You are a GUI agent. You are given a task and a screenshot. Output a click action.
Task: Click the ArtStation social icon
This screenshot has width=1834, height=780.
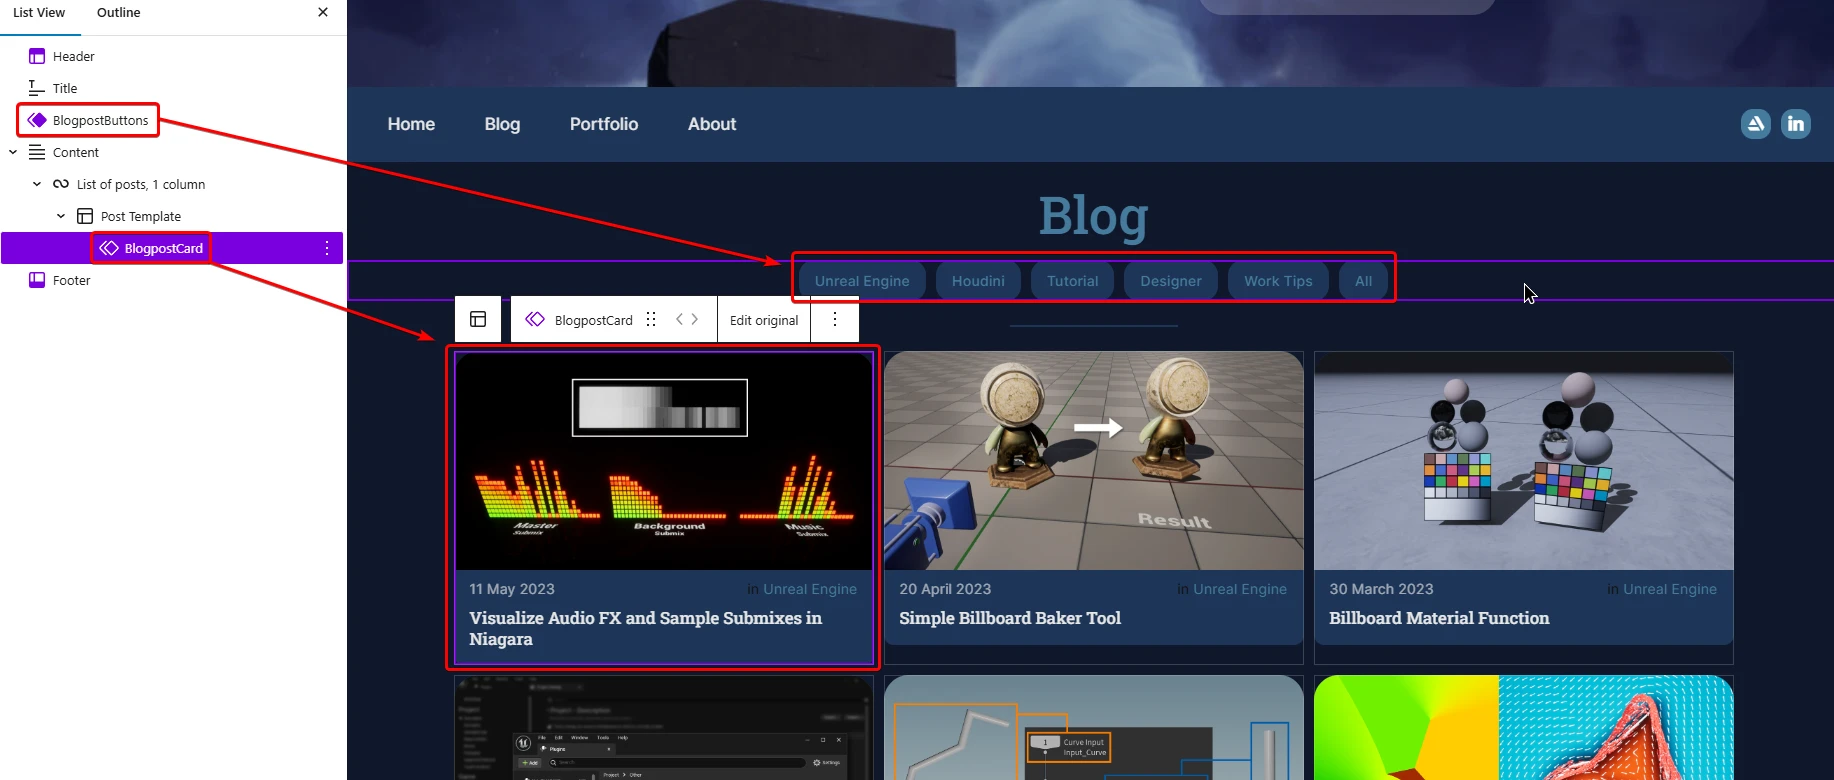1756,124
